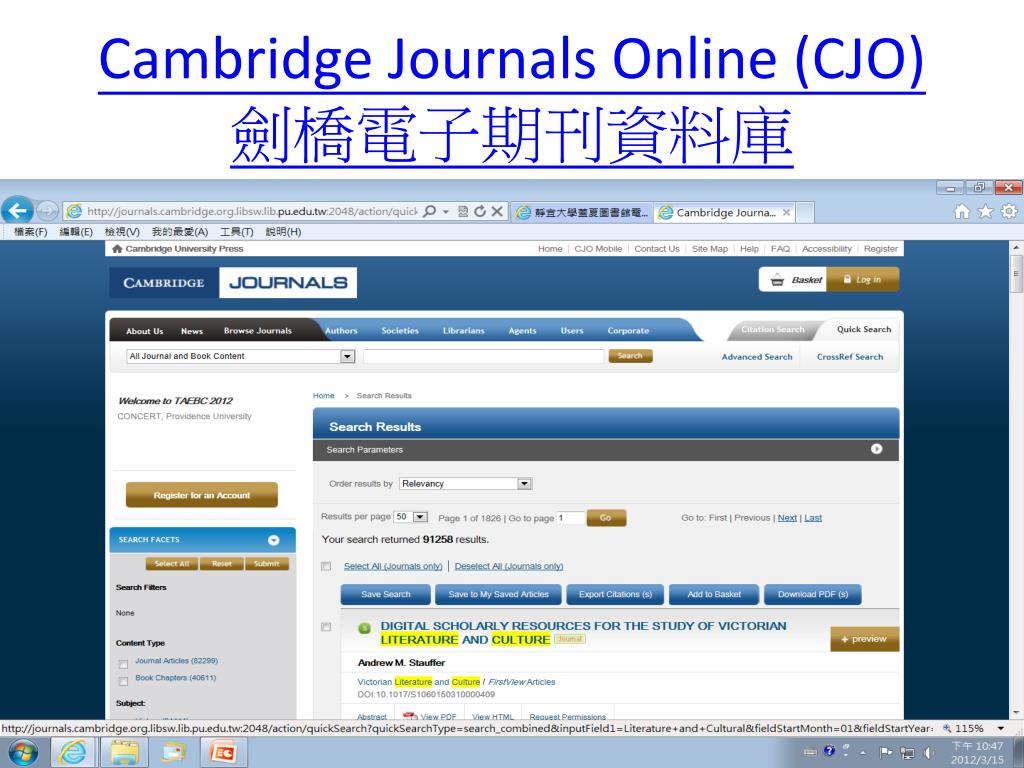Show hidden tray icons arrow
Viewport: 1024px width, 768px height.
point(862,753)
